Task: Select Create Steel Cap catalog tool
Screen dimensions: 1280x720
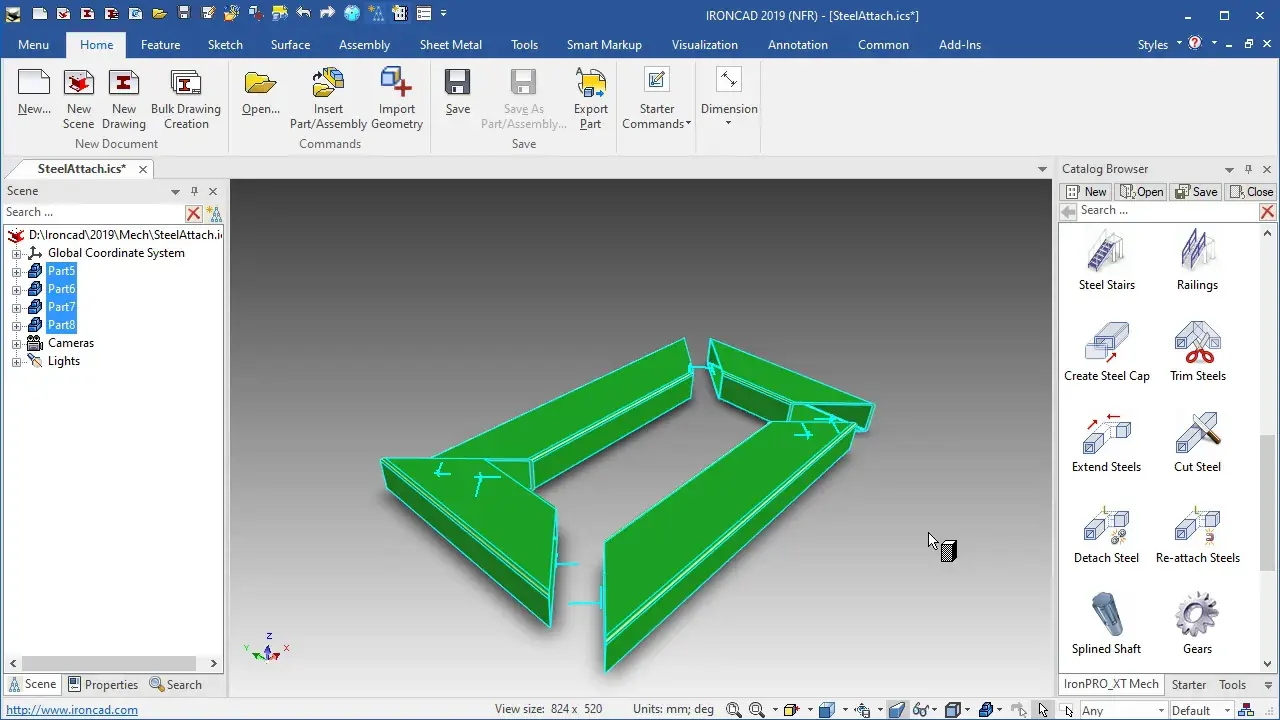Action: pos(1106,352)
